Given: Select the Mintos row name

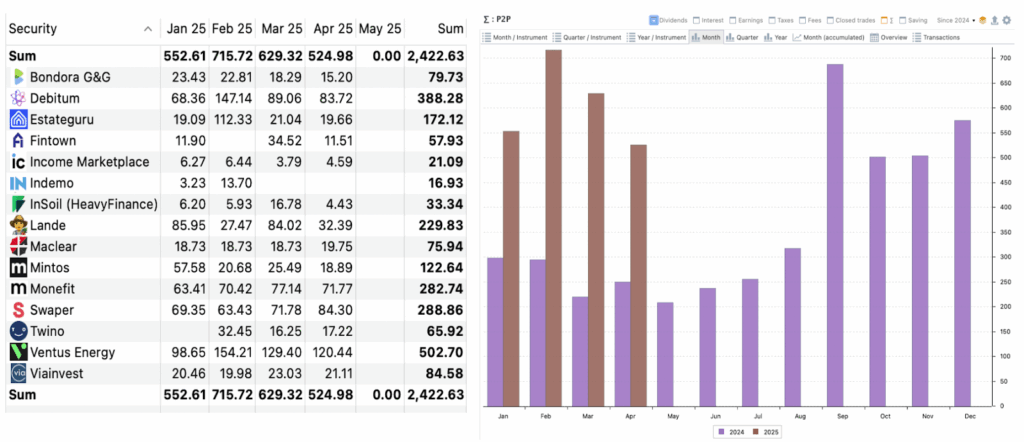Looking at the screenshot, I should click(50, 268).
